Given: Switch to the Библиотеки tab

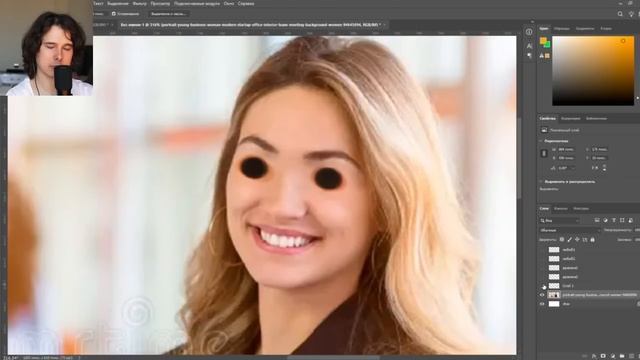Looking at the screenshot, I should 596,118.
